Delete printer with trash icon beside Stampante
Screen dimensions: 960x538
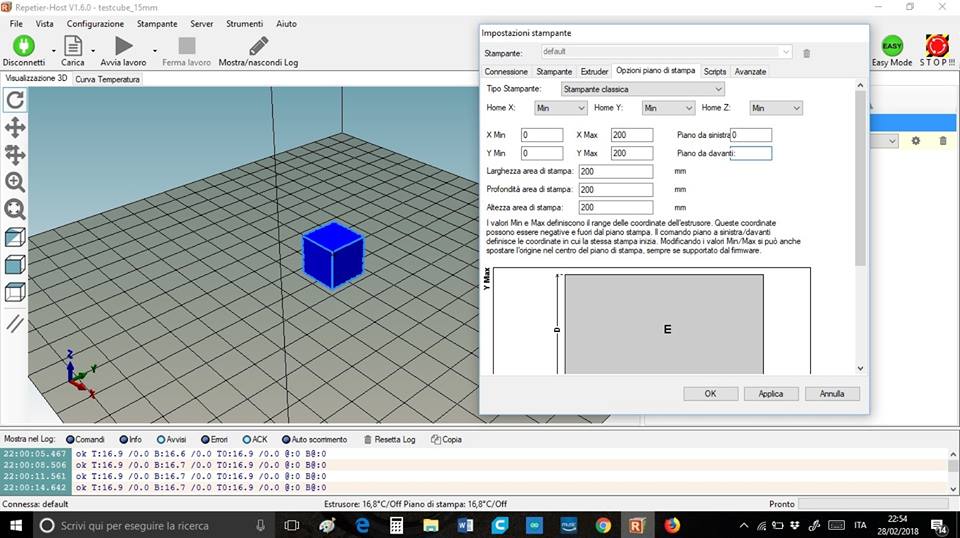[x=806, y=53]
